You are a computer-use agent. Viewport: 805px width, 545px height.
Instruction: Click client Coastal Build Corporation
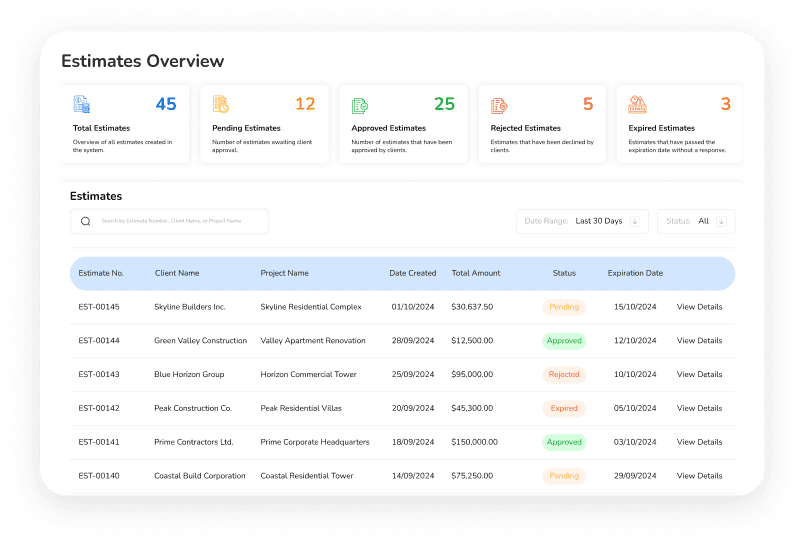coord(200,476)
